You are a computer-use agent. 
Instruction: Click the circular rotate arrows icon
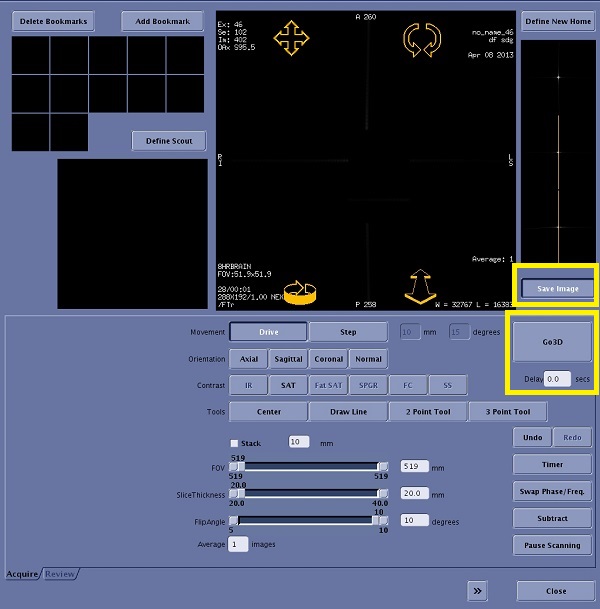pyautogui.click(x=422, y=39)
